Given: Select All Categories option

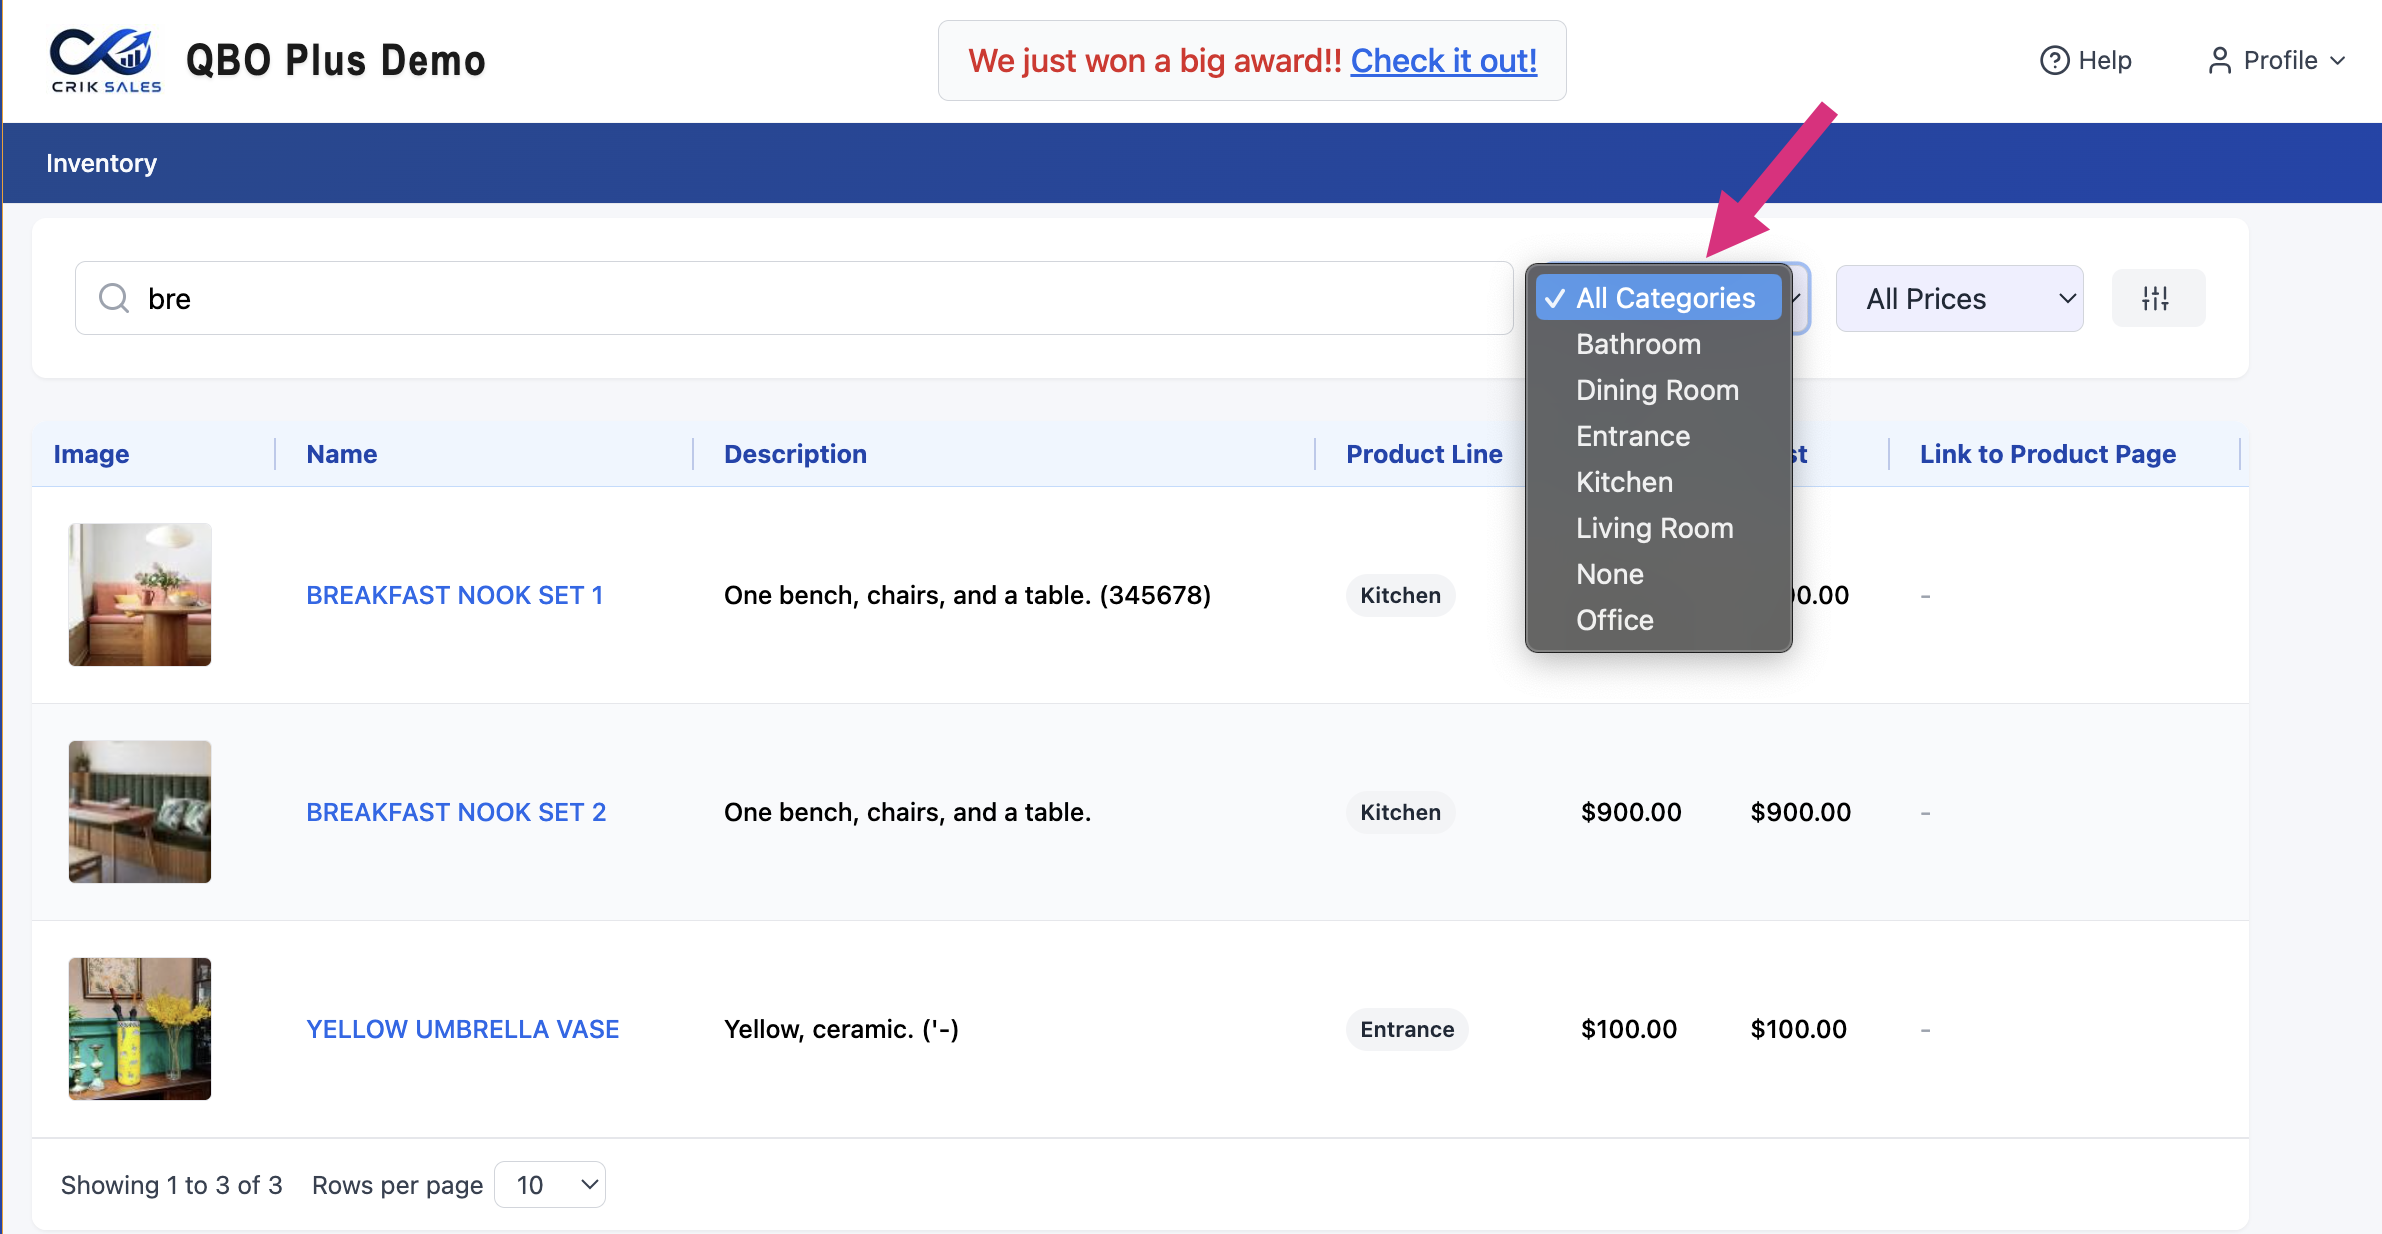Looking at the screenshot, I should (1658, 298).
